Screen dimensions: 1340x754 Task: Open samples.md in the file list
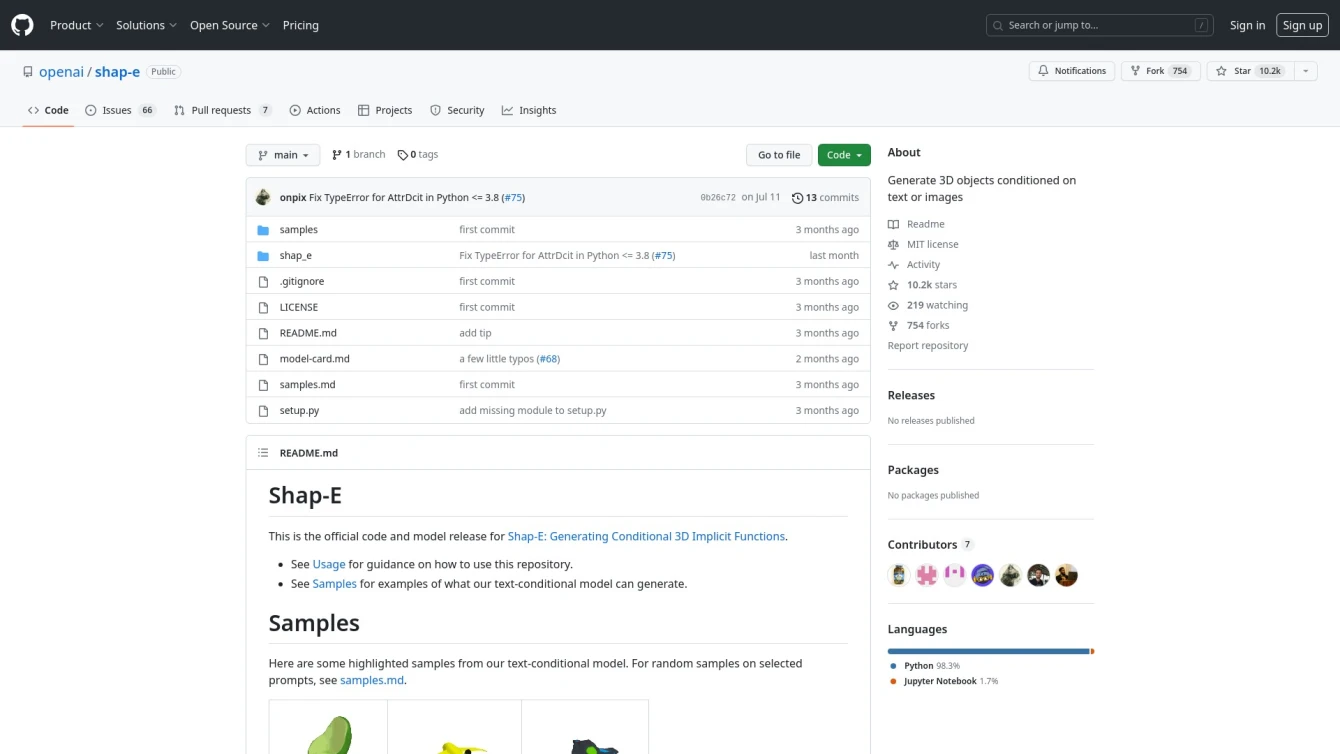coord(307,385)
